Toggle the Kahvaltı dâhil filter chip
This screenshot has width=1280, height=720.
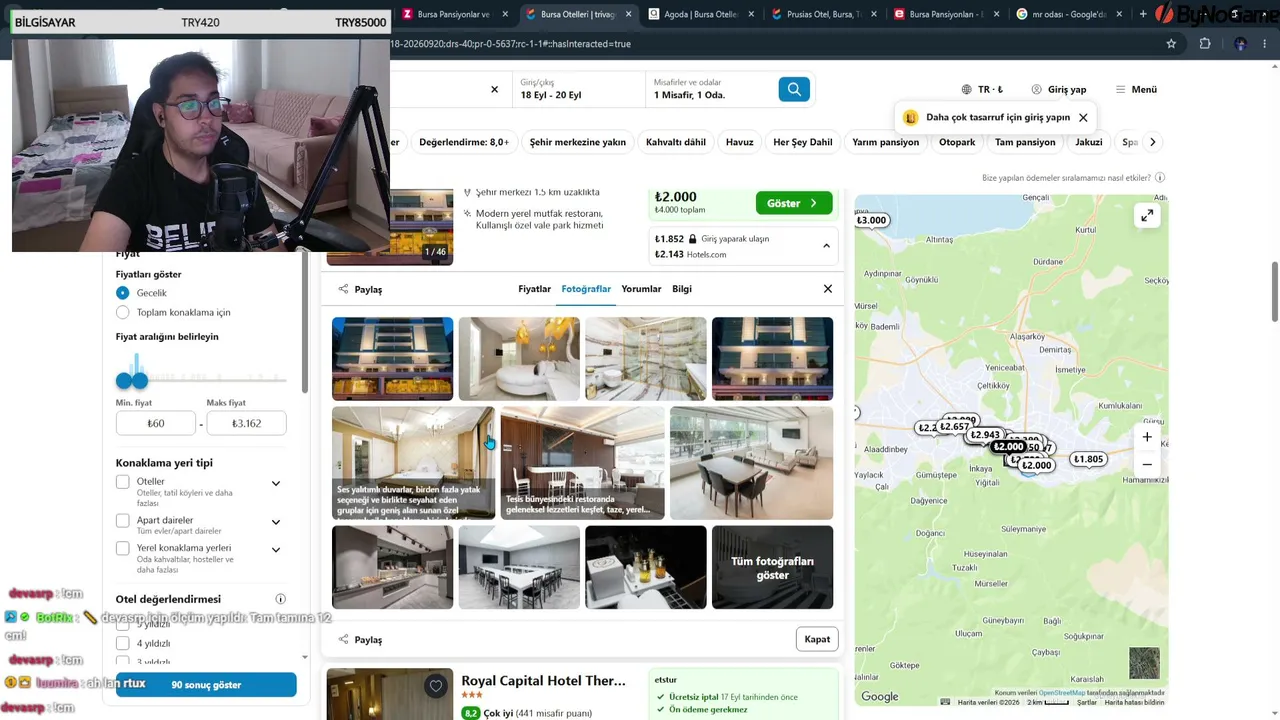tap(676, 142)
